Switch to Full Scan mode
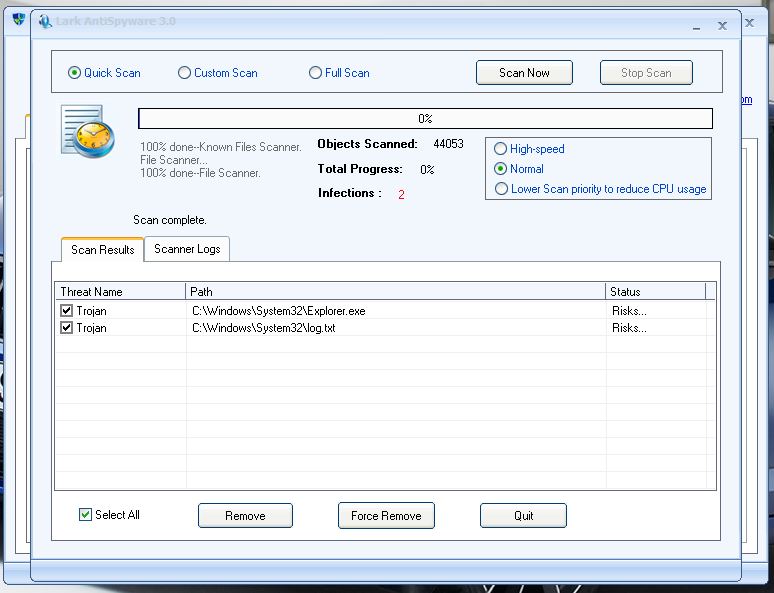This screenshot has width=774, height=593. [315, 73]
